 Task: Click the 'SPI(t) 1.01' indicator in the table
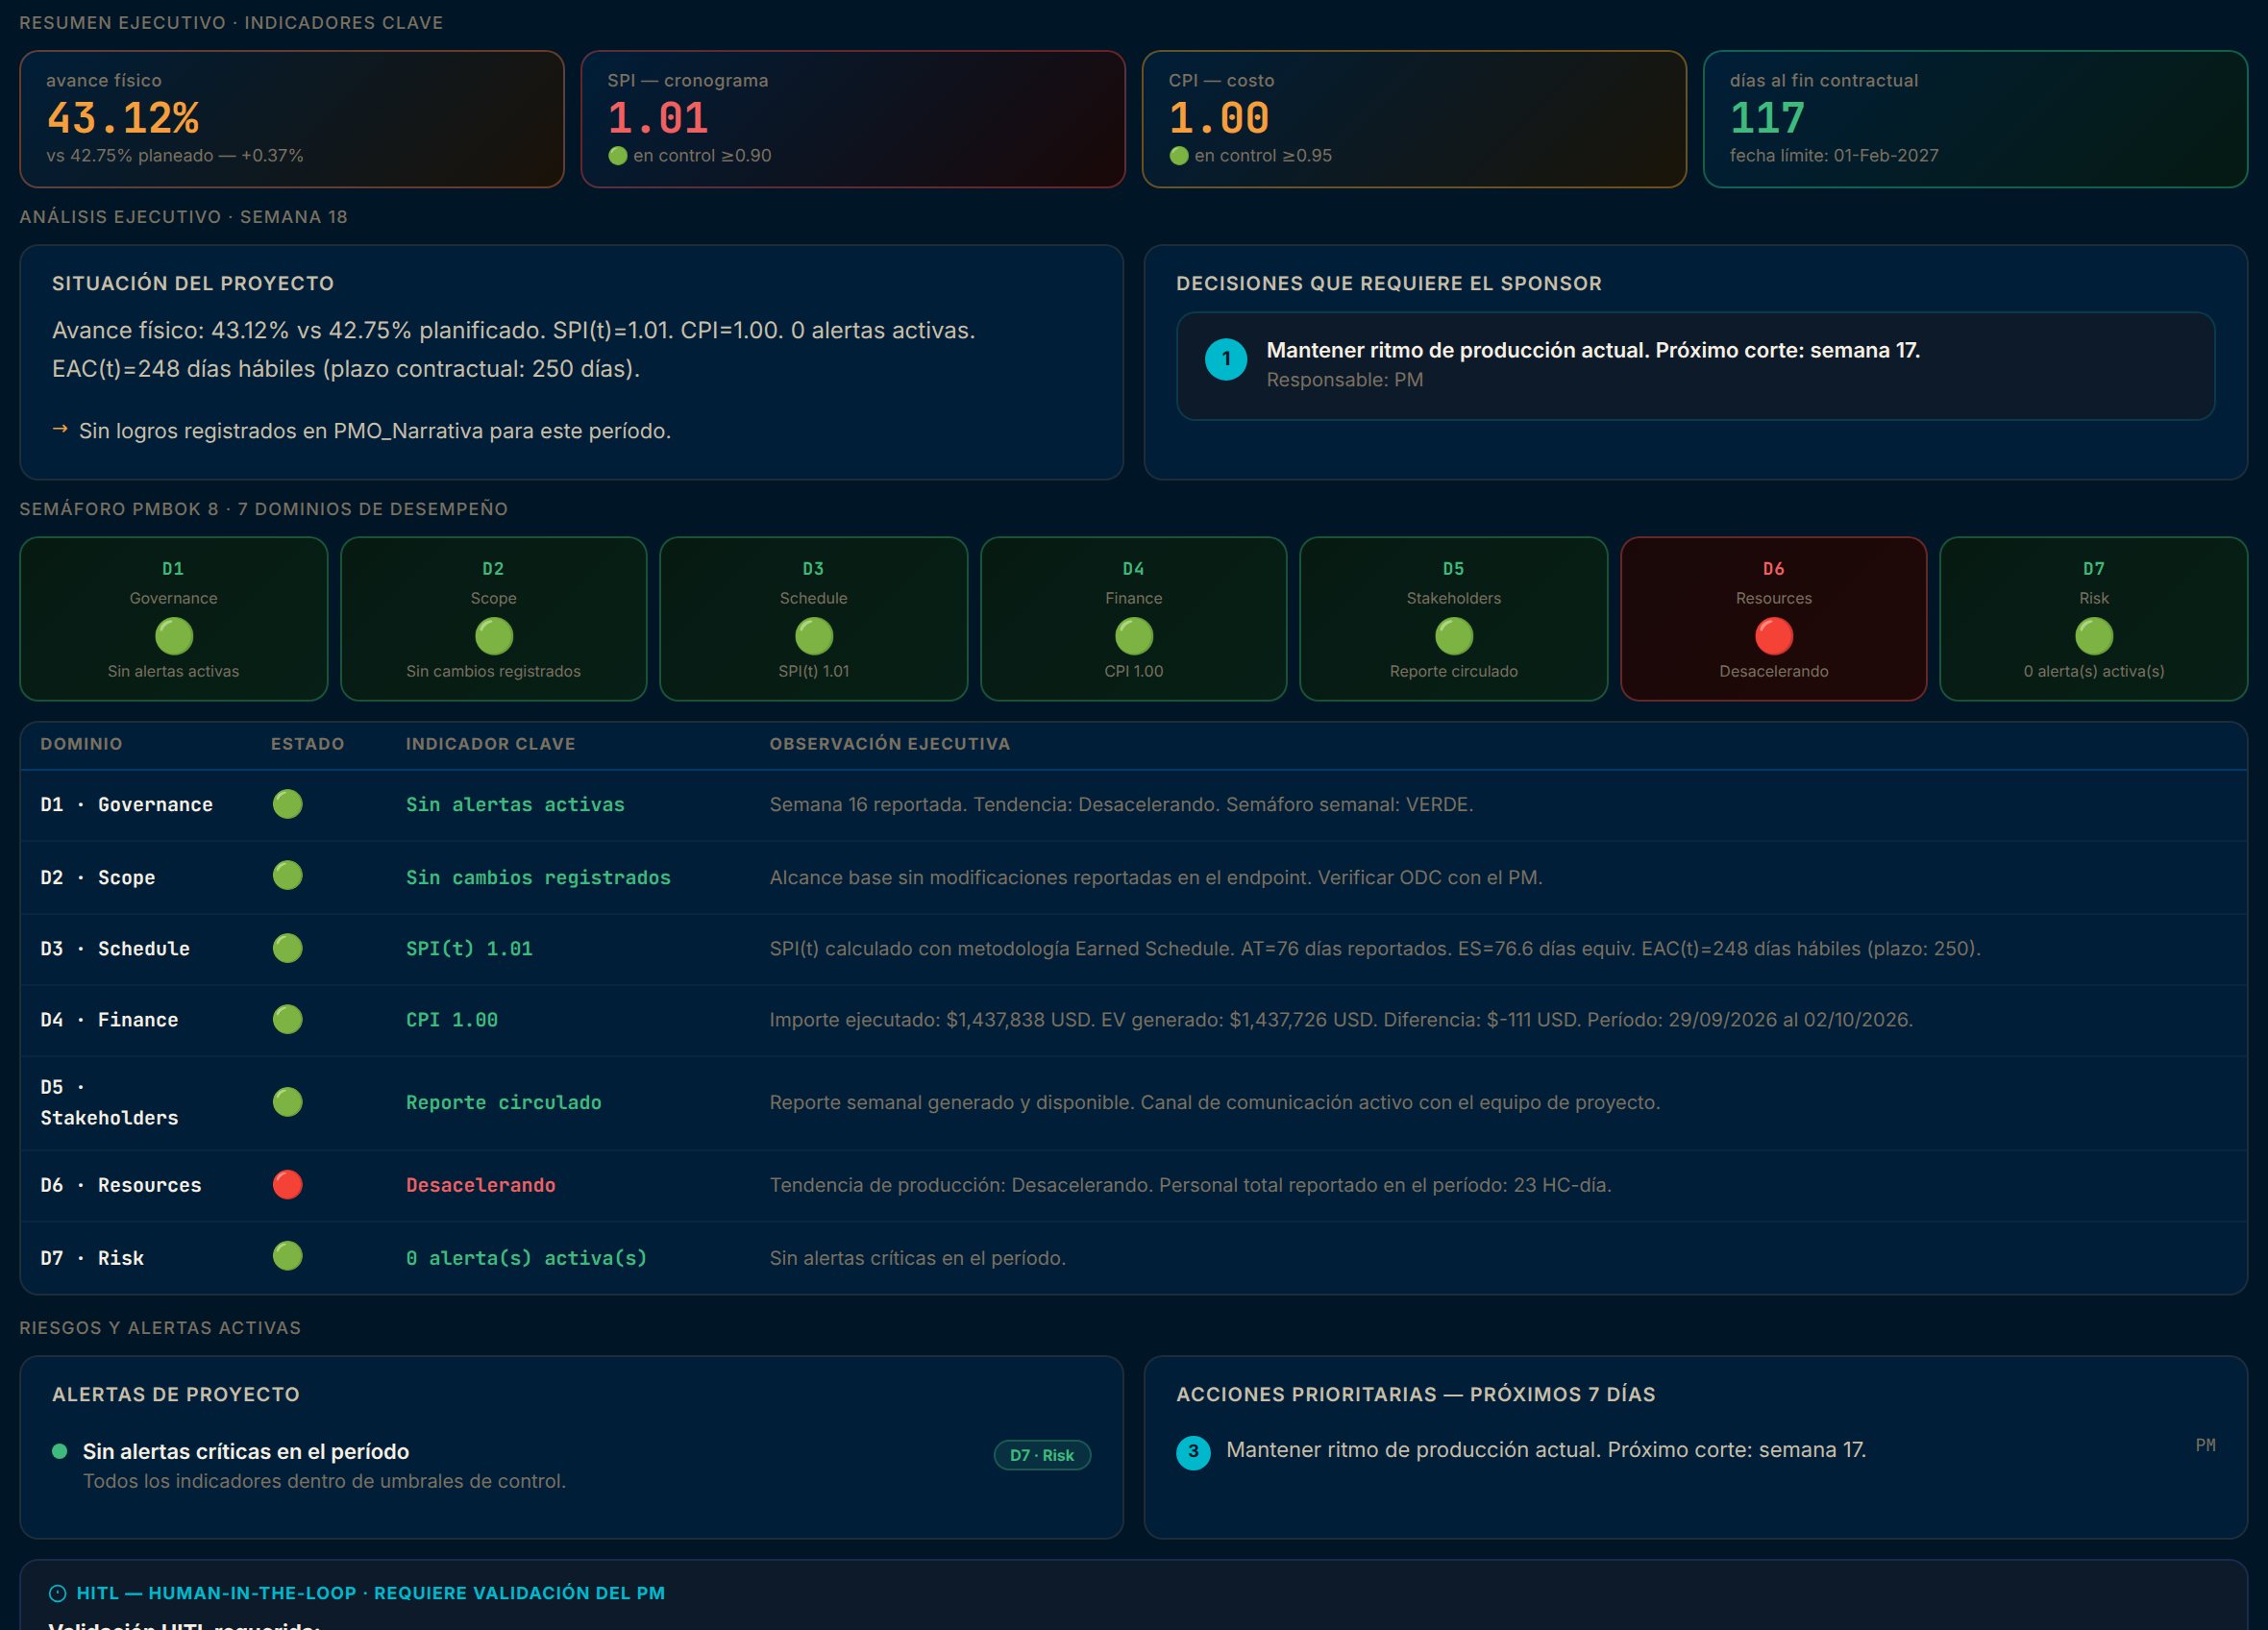point(469,948)
